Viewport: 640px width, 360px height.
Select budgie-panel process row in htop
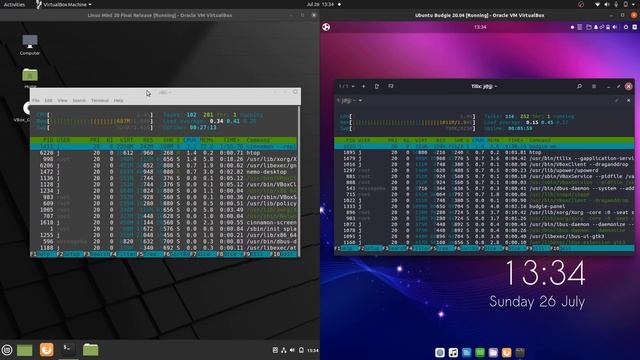tap(484, 207)
